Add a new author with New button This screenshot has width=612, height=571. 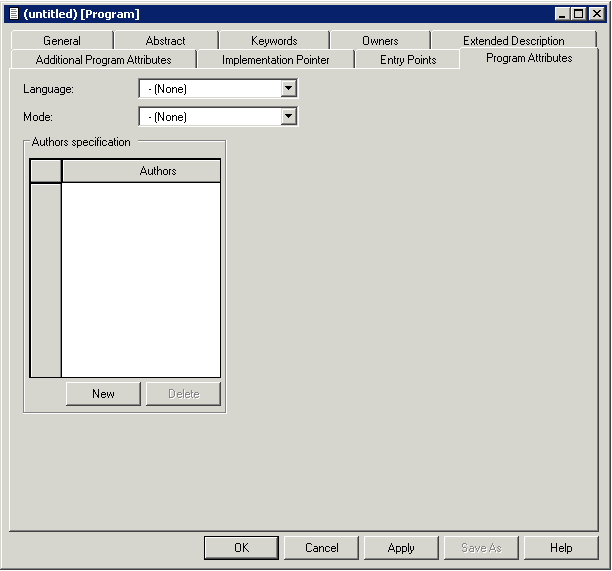103,394
